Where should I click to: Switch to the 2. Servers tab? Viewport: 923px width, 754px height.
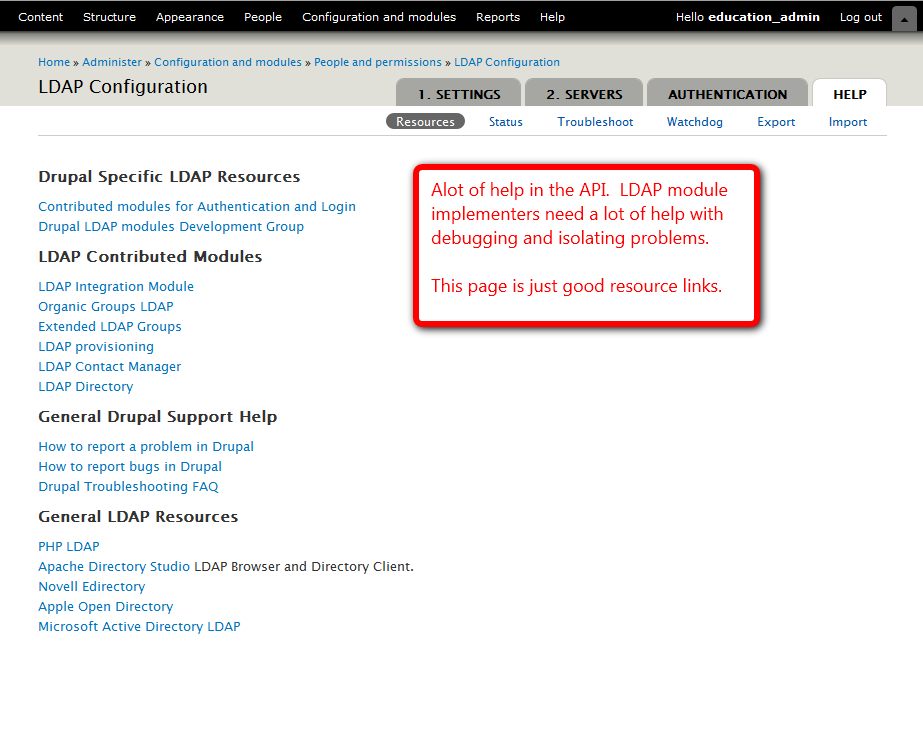tap(584, 94)
